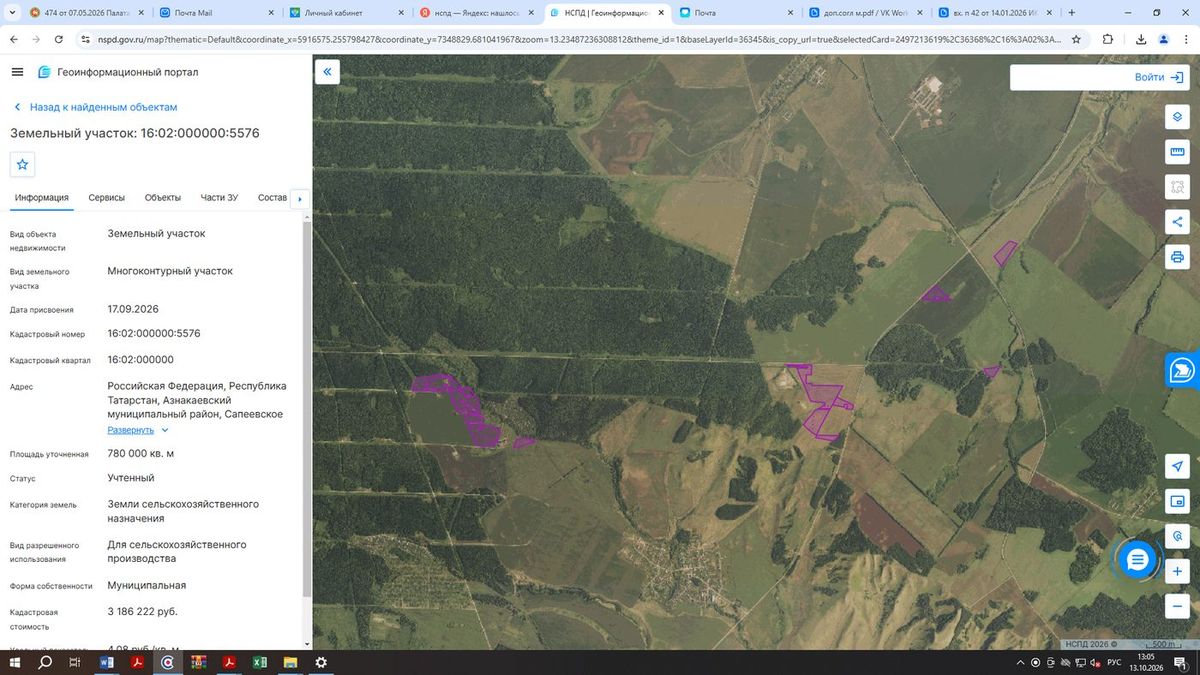Open the map layers panel
Image resolution: width=1200 pixels, height=675 pixels.
tap(1177, 116)
